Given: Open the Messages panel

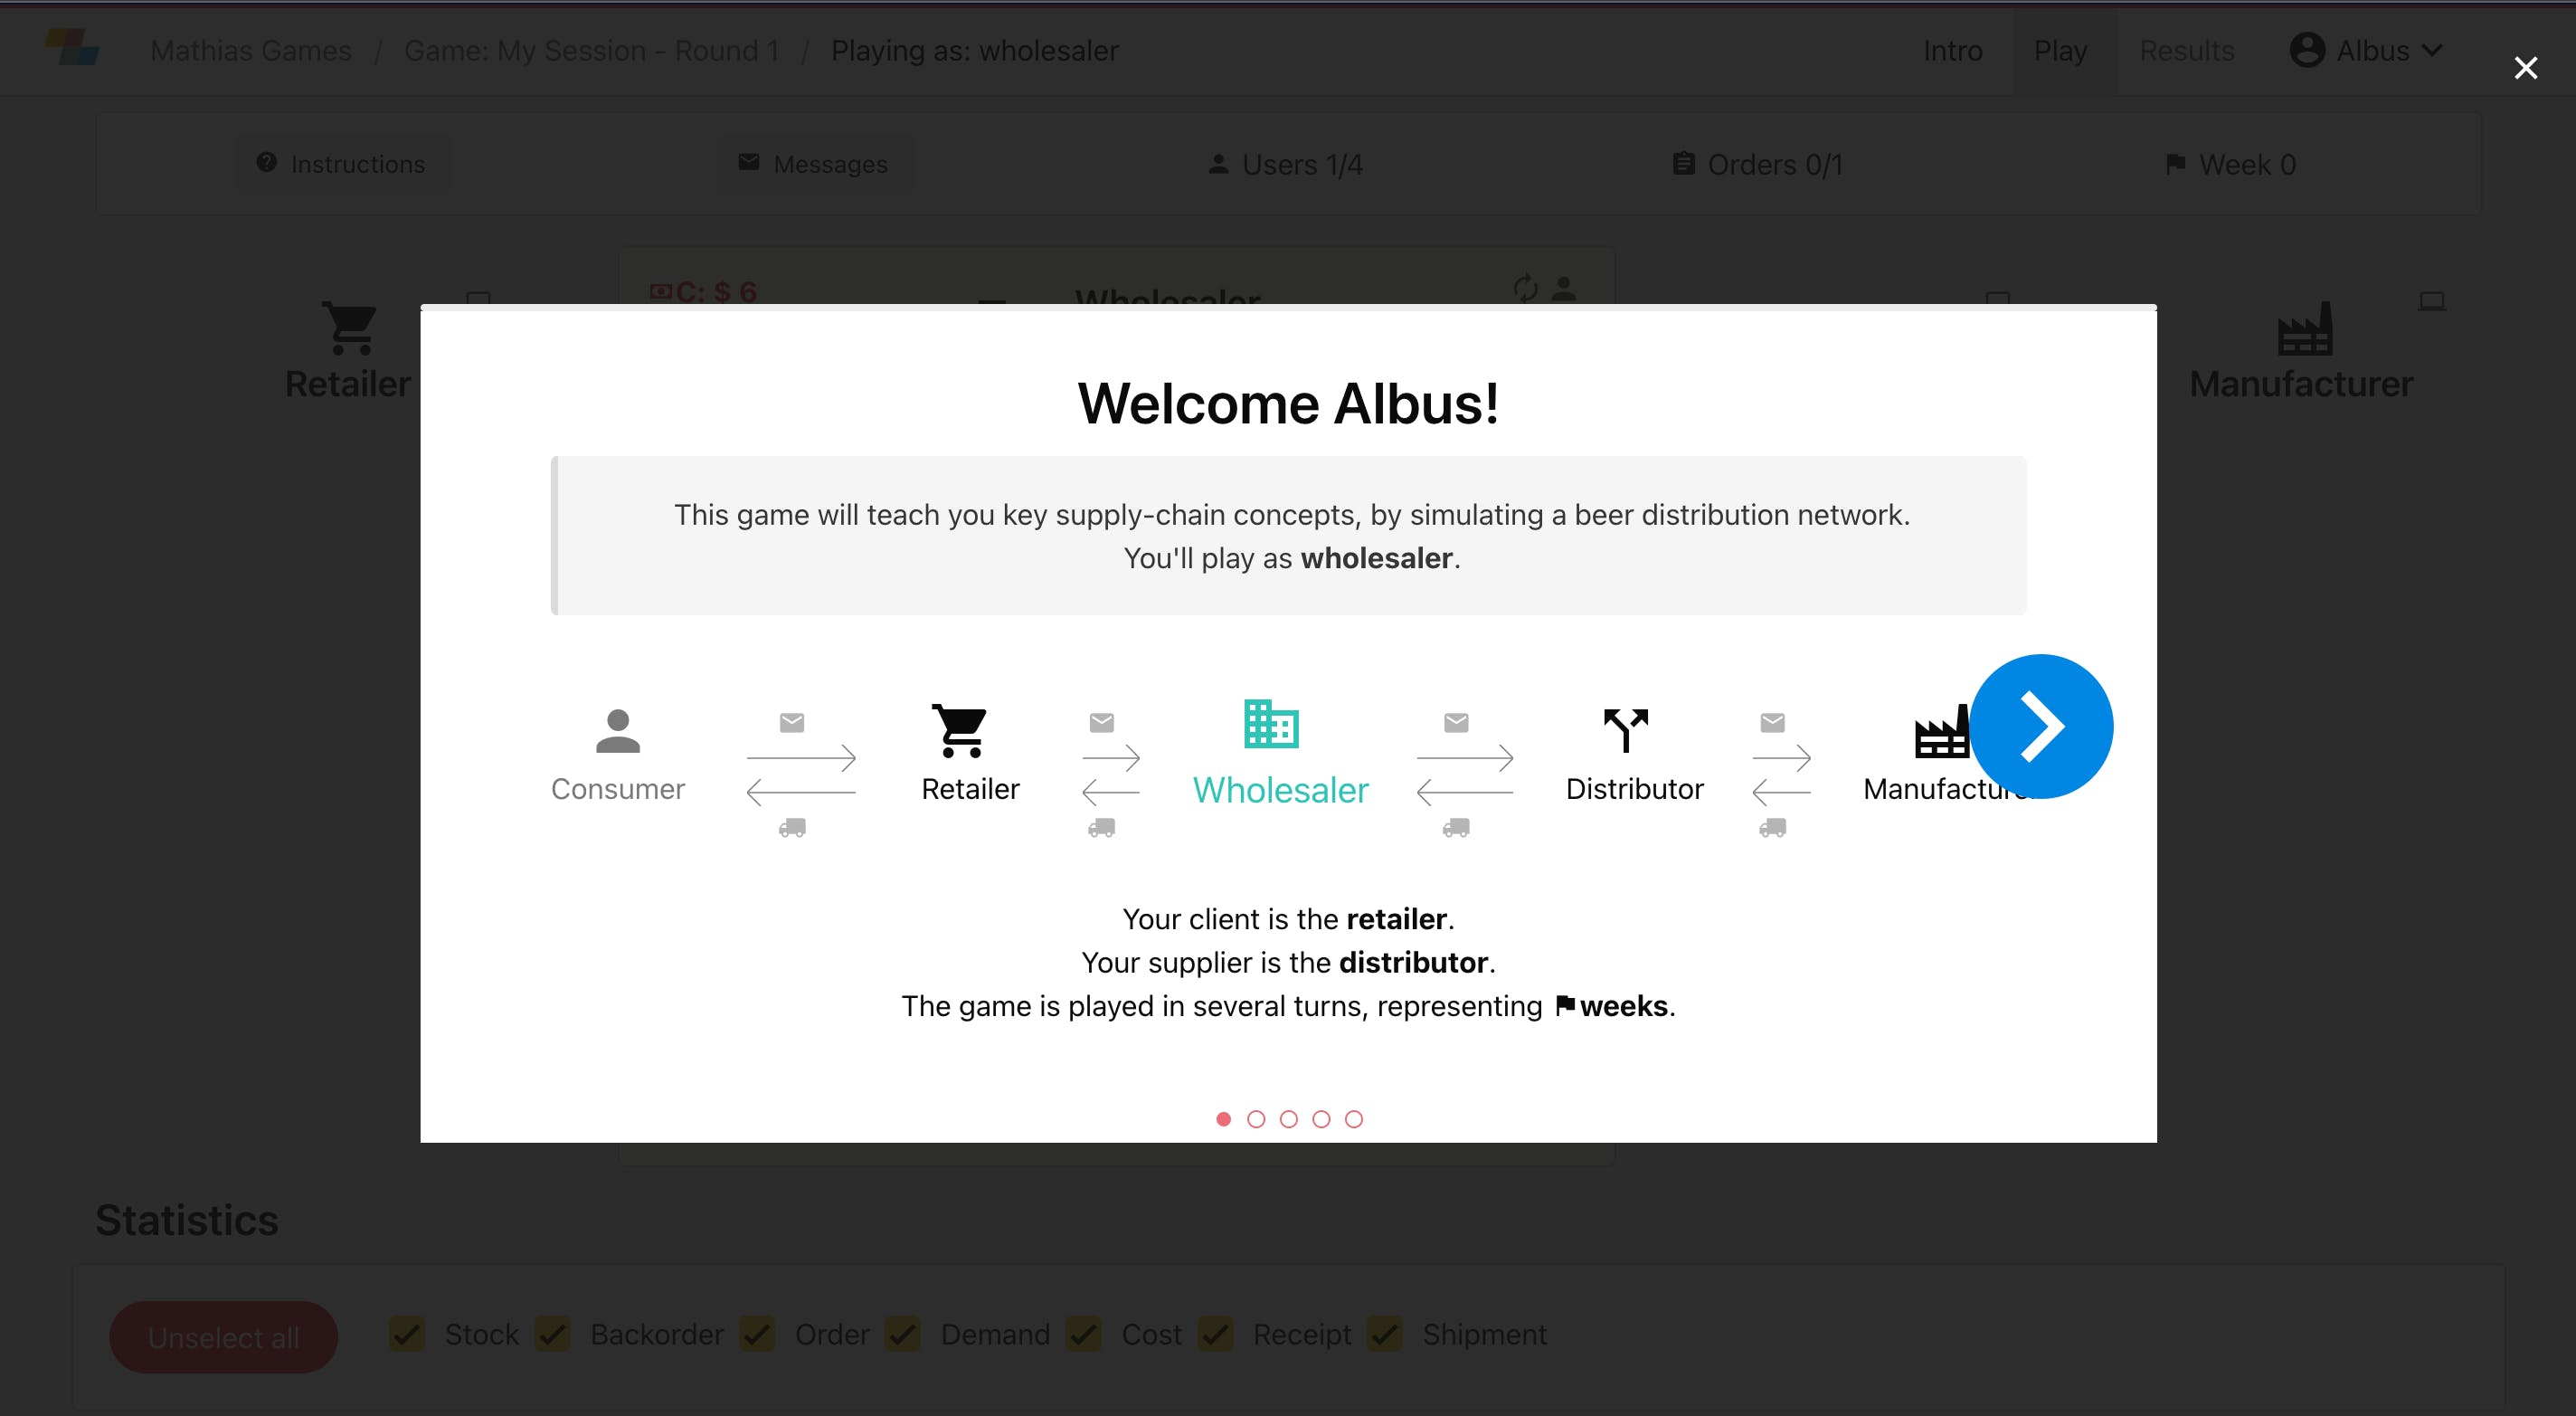Looking at the screenshot, I should (813, 164).
